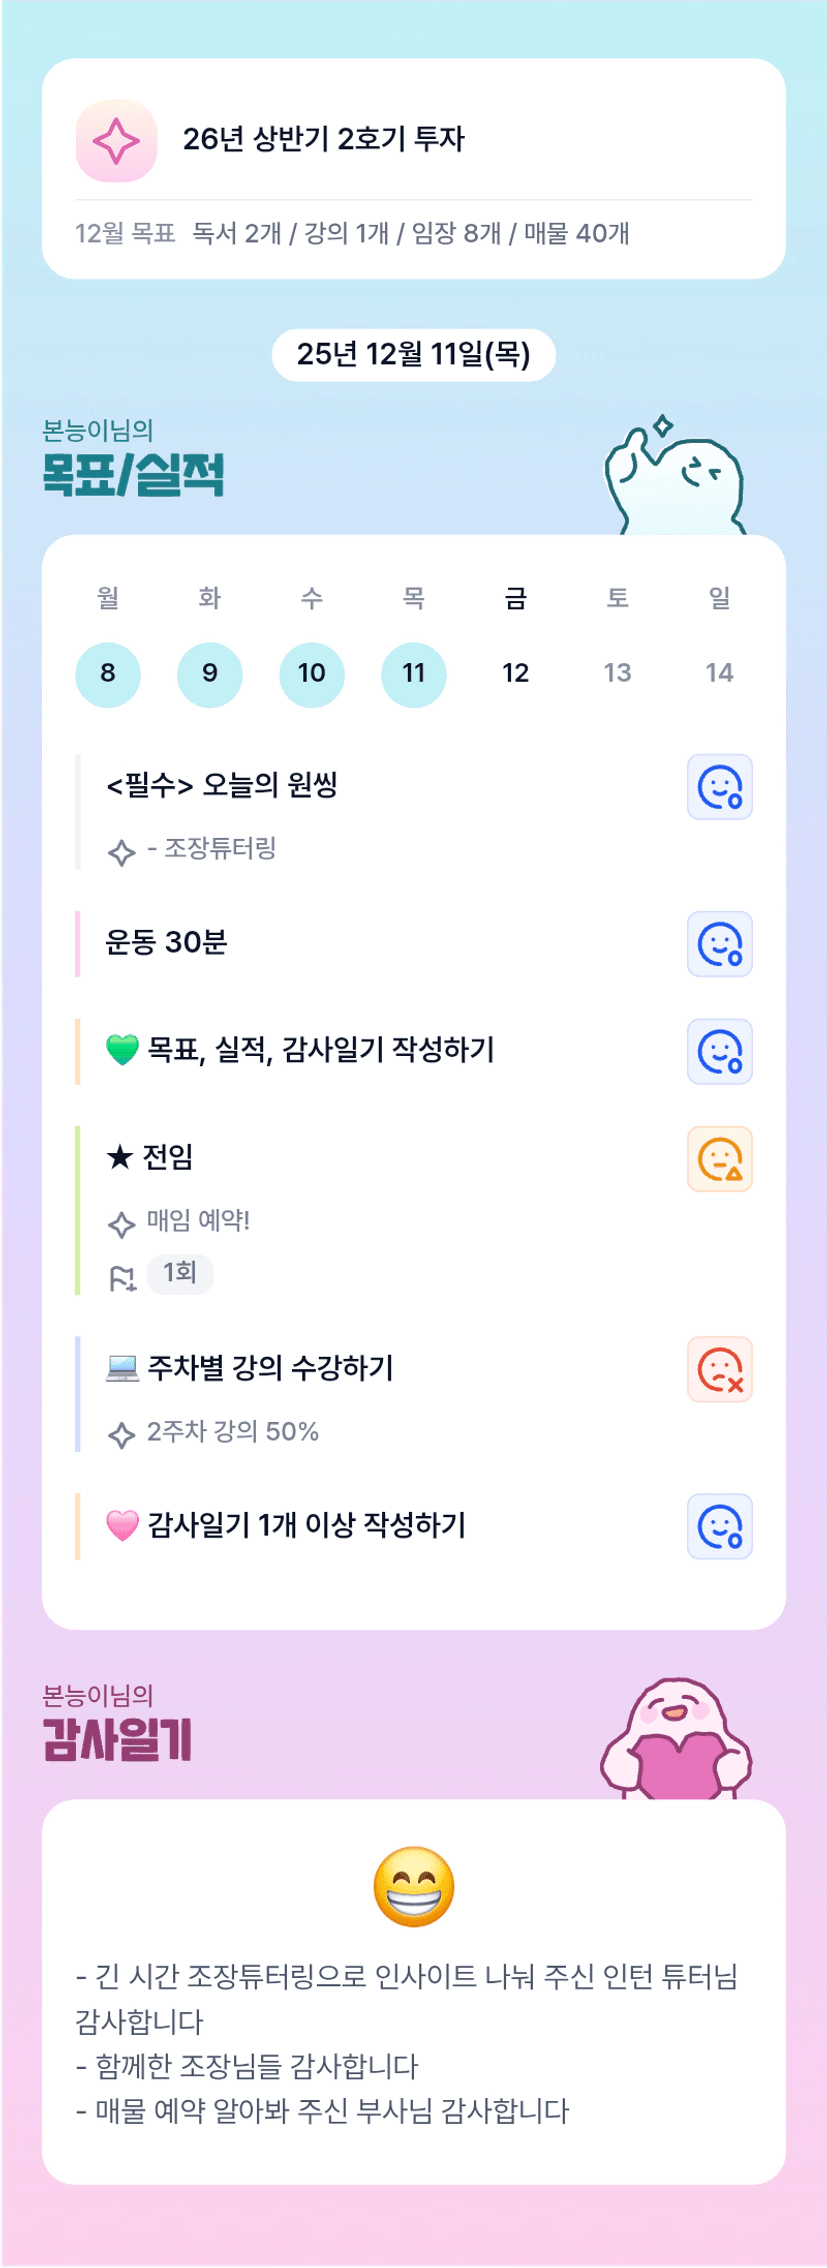The width and height of the screenshot is (827, 2268).
Task: Click orange neutral-face status icon for 전임
Action: click(719, 1160)
